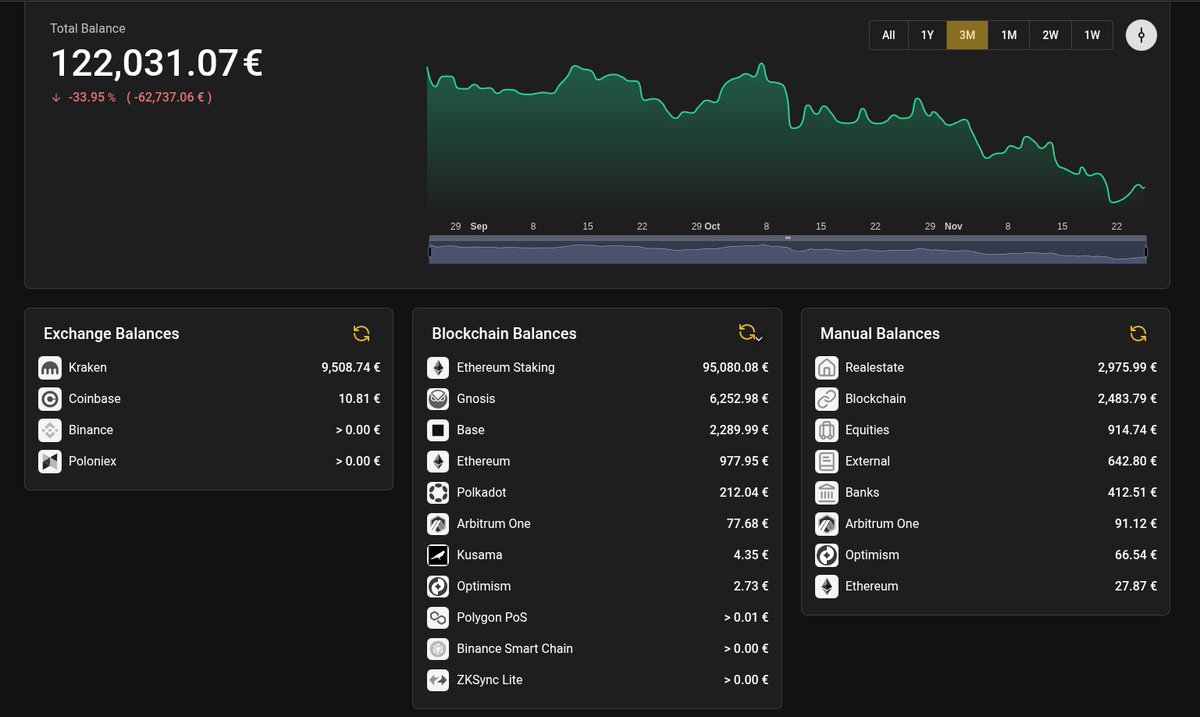Image resolution: width=1200 pixels, height=717 pixels.
Task: Click the 95,080.08 € staking amount
Action: (x=736, y=368)
